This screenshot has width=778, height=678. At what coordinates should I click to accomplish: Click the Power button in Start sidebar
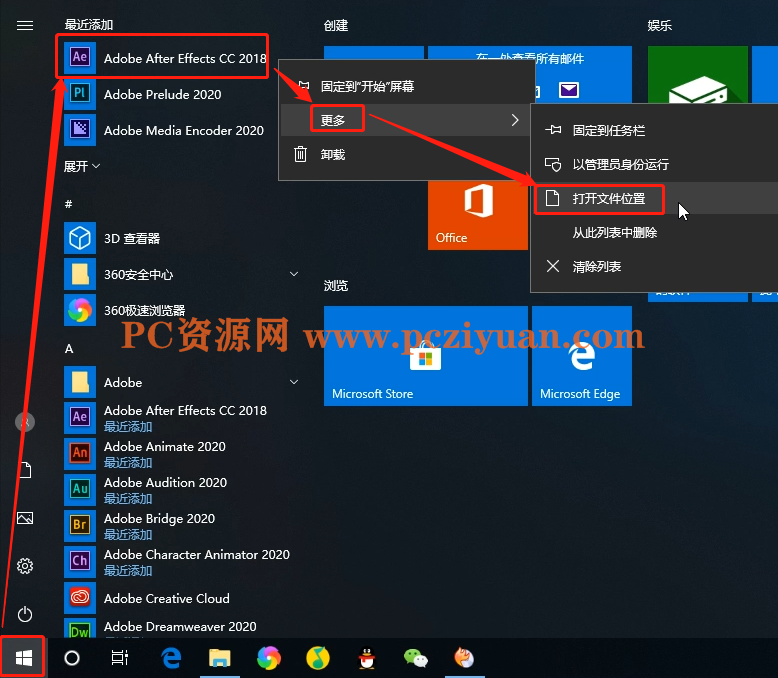[25, 614]
